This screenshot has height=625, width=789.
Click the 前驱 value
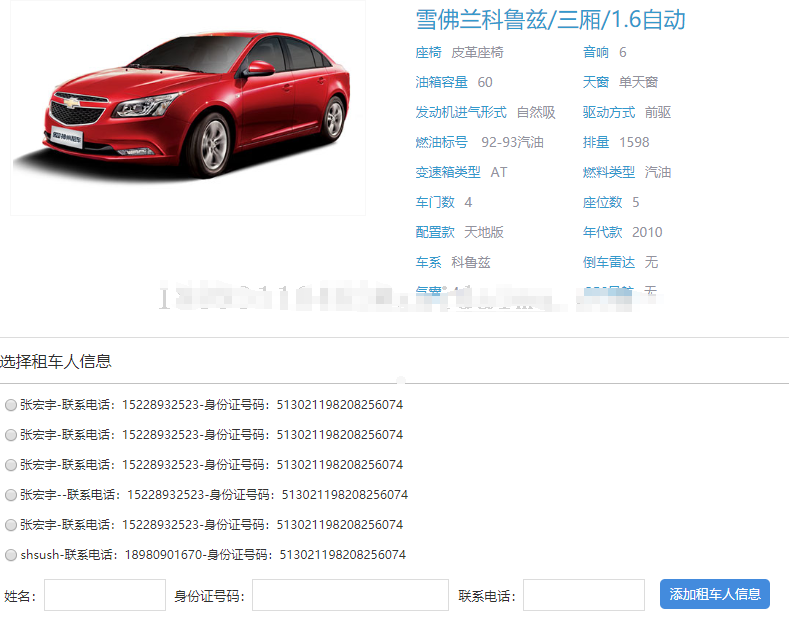pyautogui.click(x=658, y=112)
